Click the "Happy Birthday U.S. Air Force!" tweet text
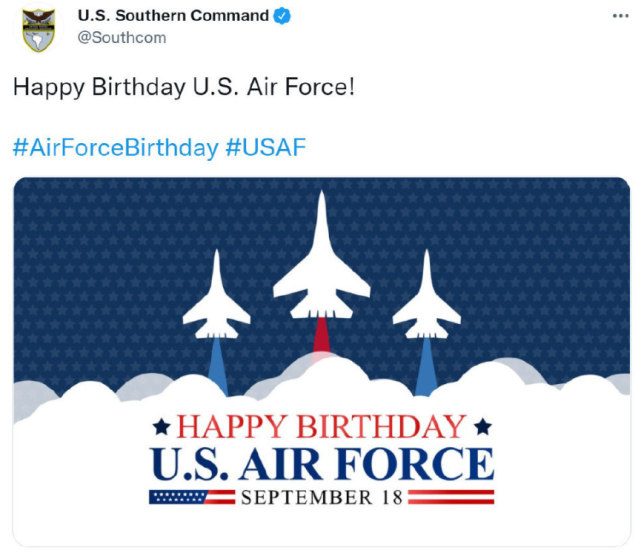This screenshot has height=556, width=641. (183, 87)
